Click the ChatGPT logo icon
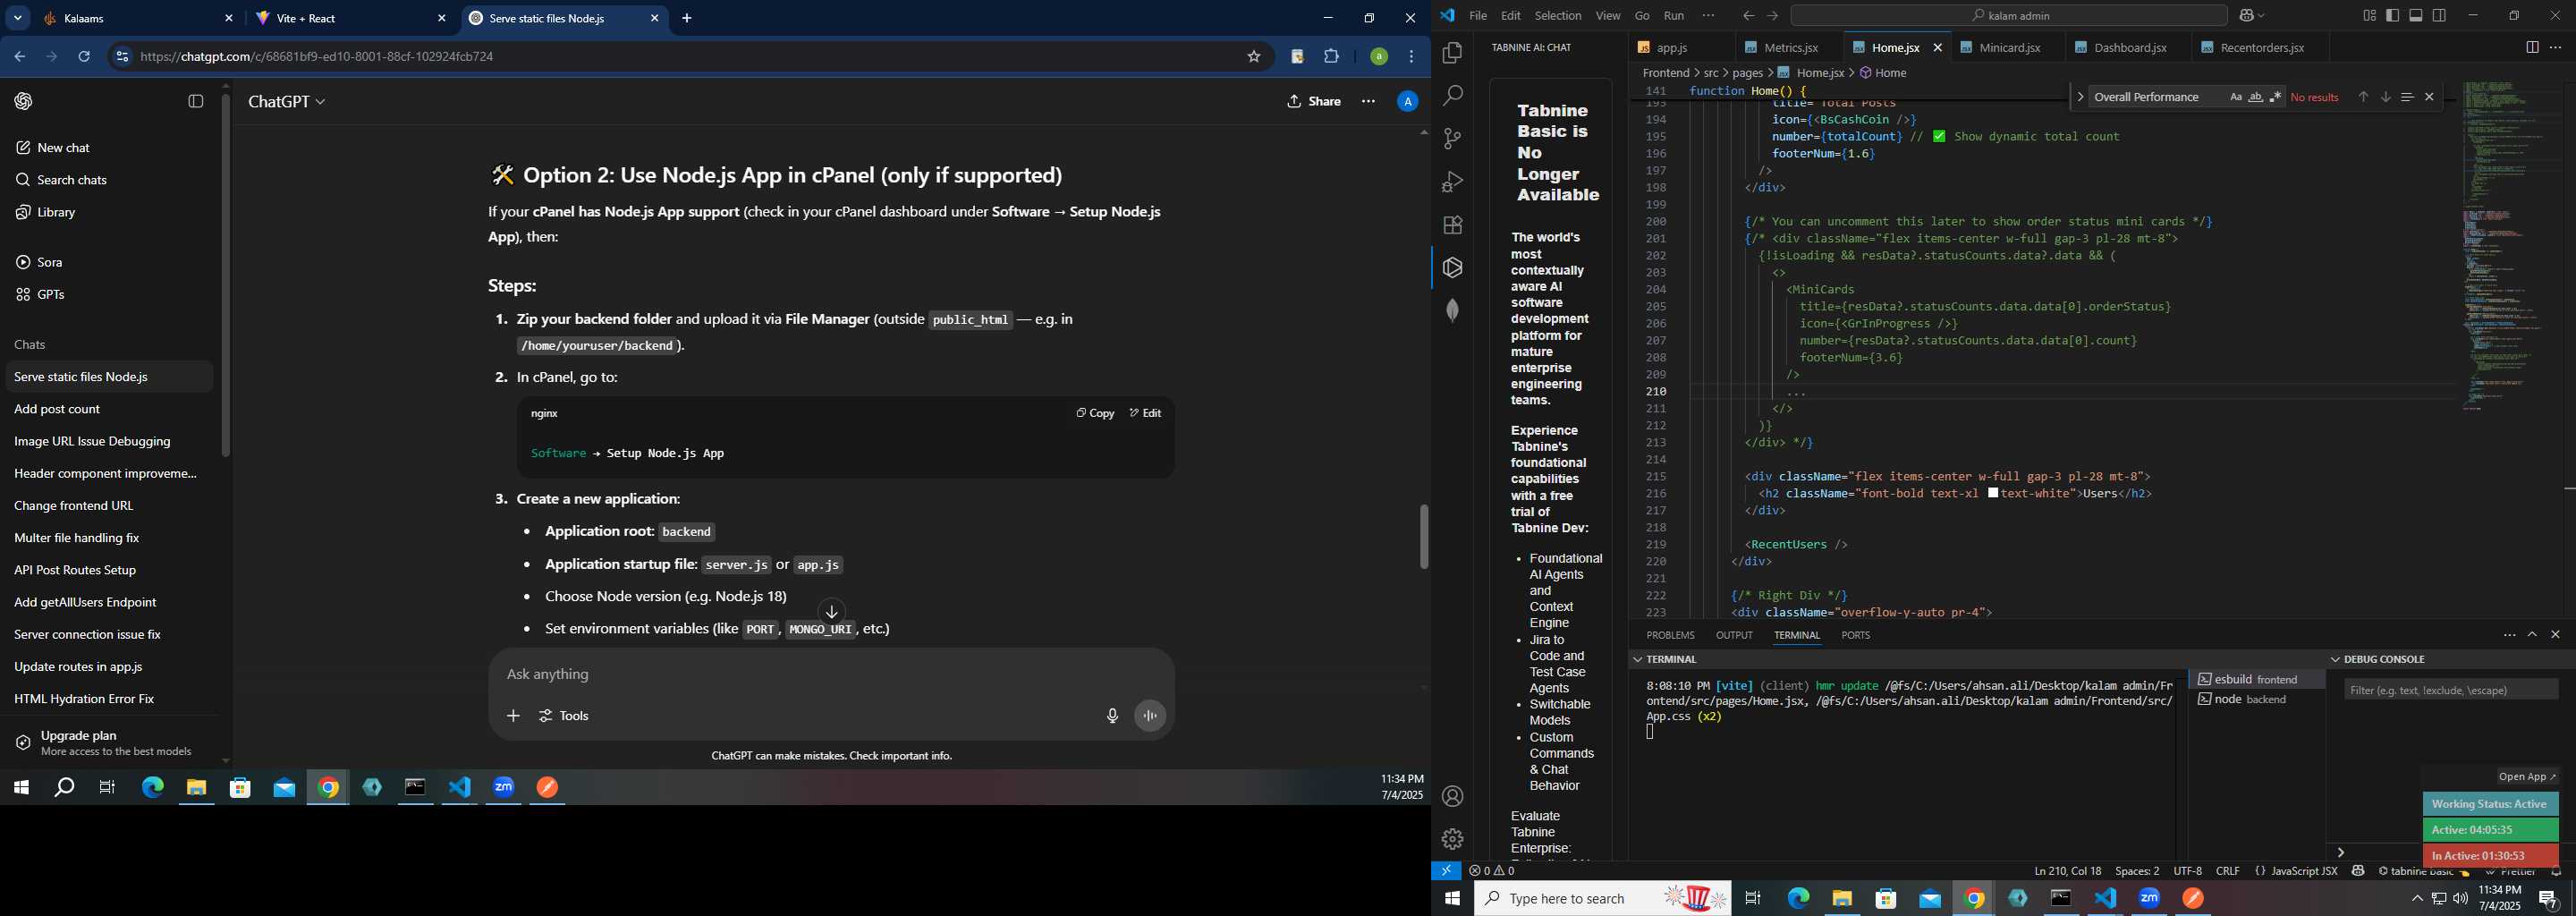The image size is (2576, 916). (24, 101)
